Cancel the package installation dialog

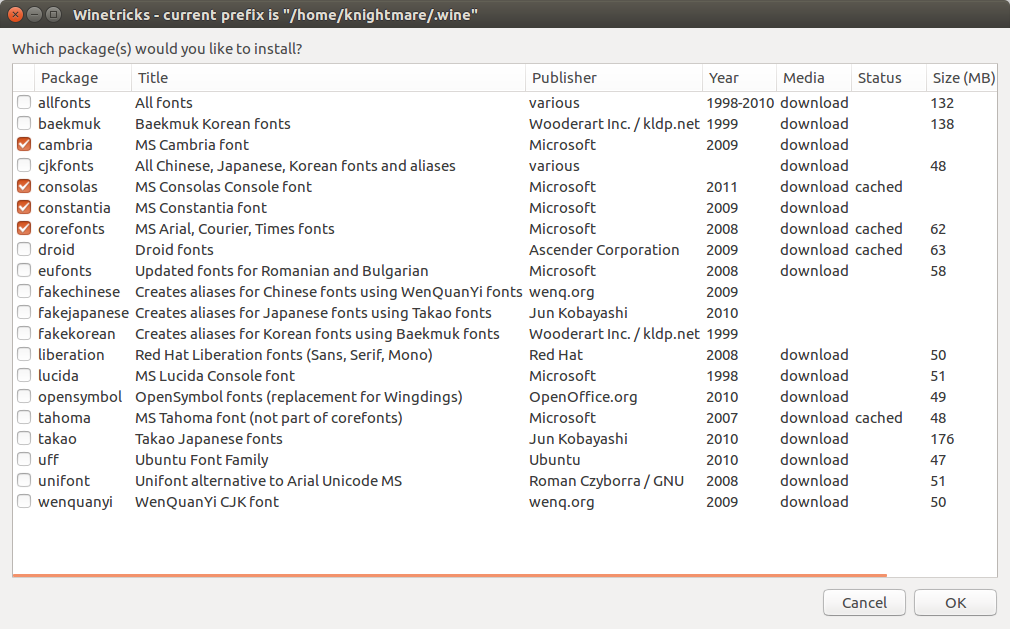point(864,603)
